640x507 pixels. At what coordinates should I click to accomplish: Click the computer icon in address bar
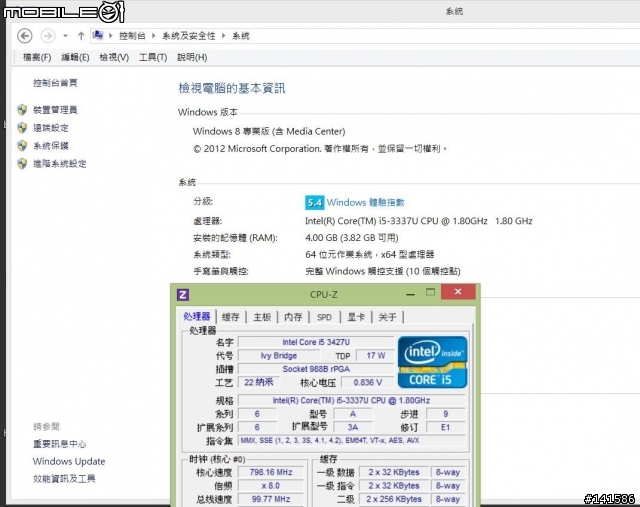pos(98,36)
